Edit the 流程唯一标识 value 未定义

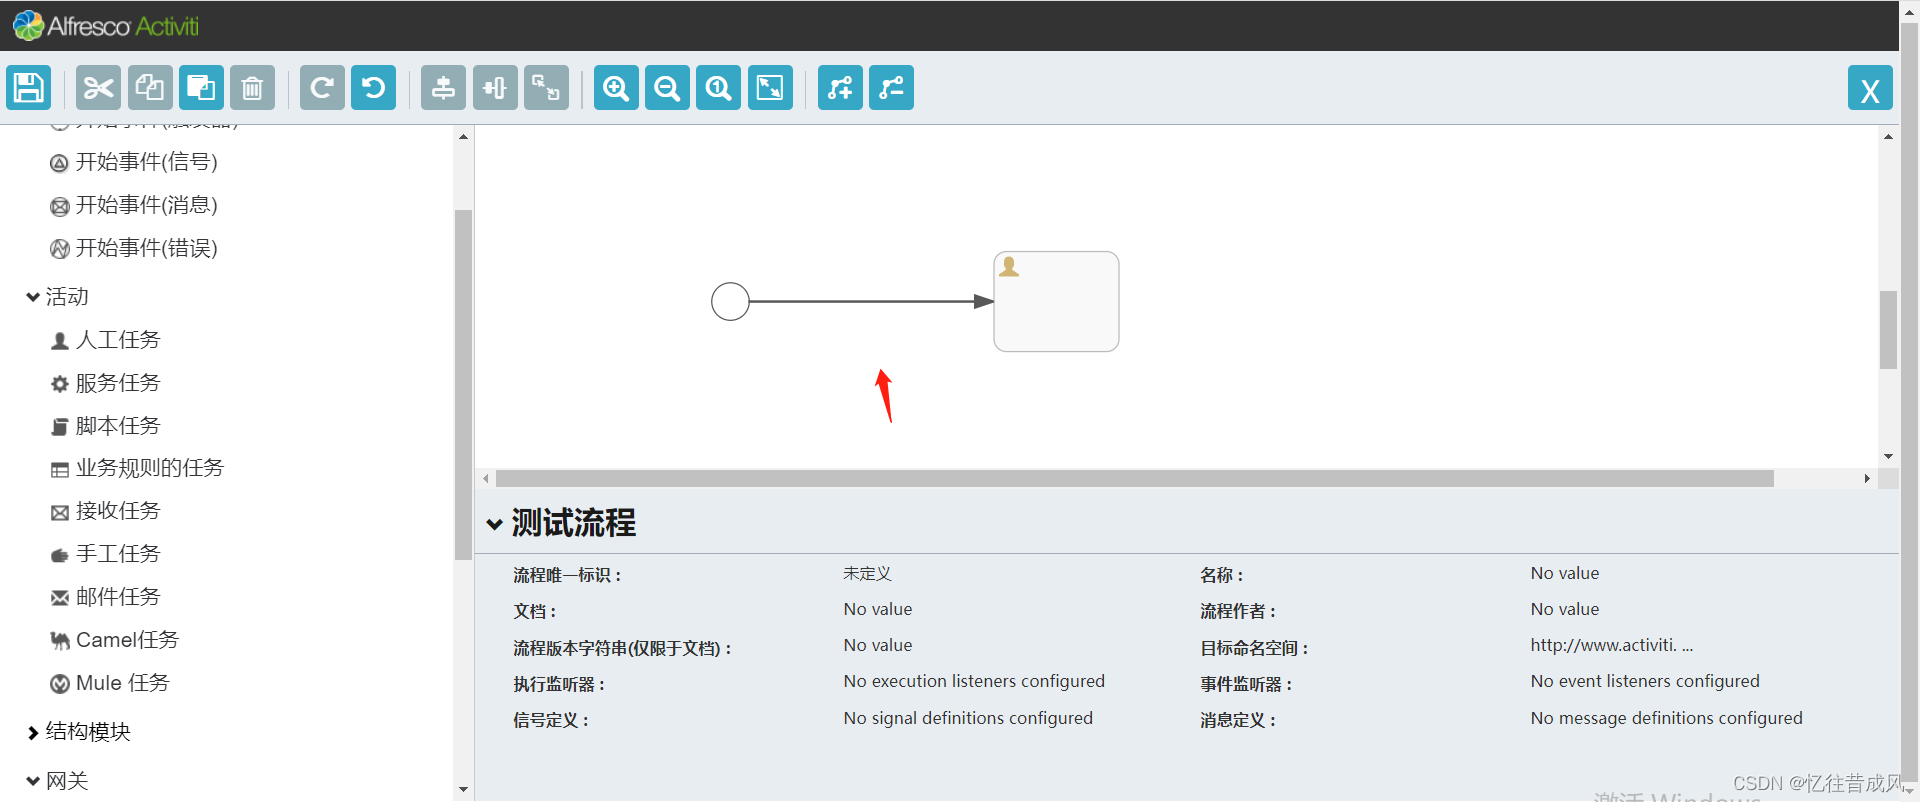(x=867, y=574)
